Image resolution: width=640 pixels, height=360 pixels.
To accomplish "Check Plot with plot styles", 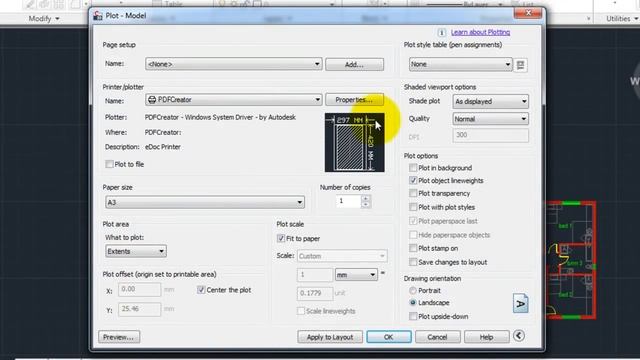I will [x=413, y=207].
